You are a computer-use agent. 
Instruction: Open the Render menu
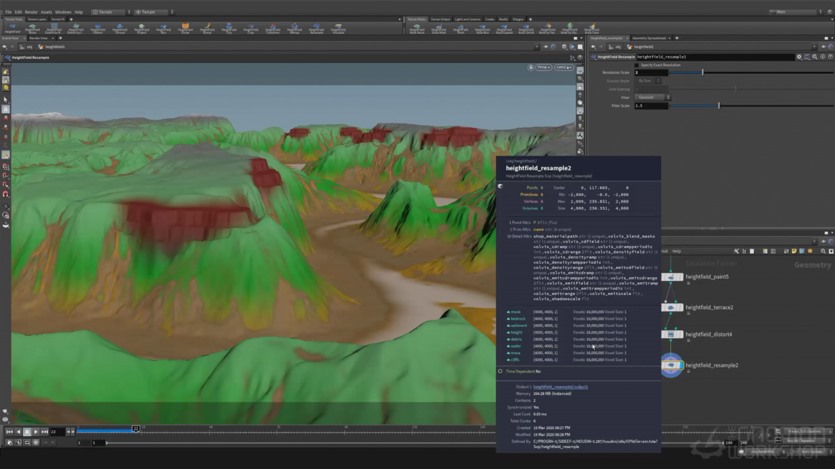coord(31,12)
